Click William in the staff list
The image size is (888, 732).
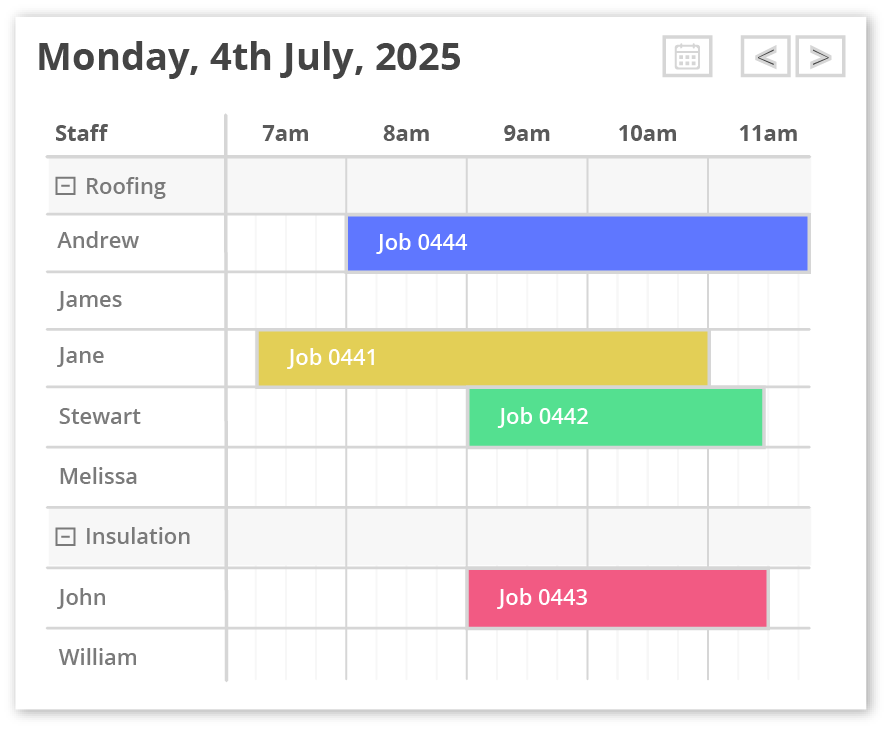click(98, 657)
